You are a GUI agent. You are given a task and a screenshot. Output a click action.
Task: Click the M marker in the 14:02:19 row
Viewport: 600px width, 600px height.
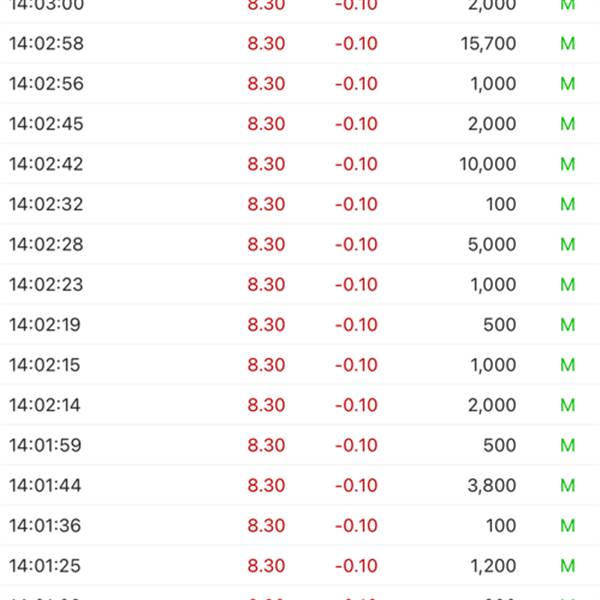567,325
